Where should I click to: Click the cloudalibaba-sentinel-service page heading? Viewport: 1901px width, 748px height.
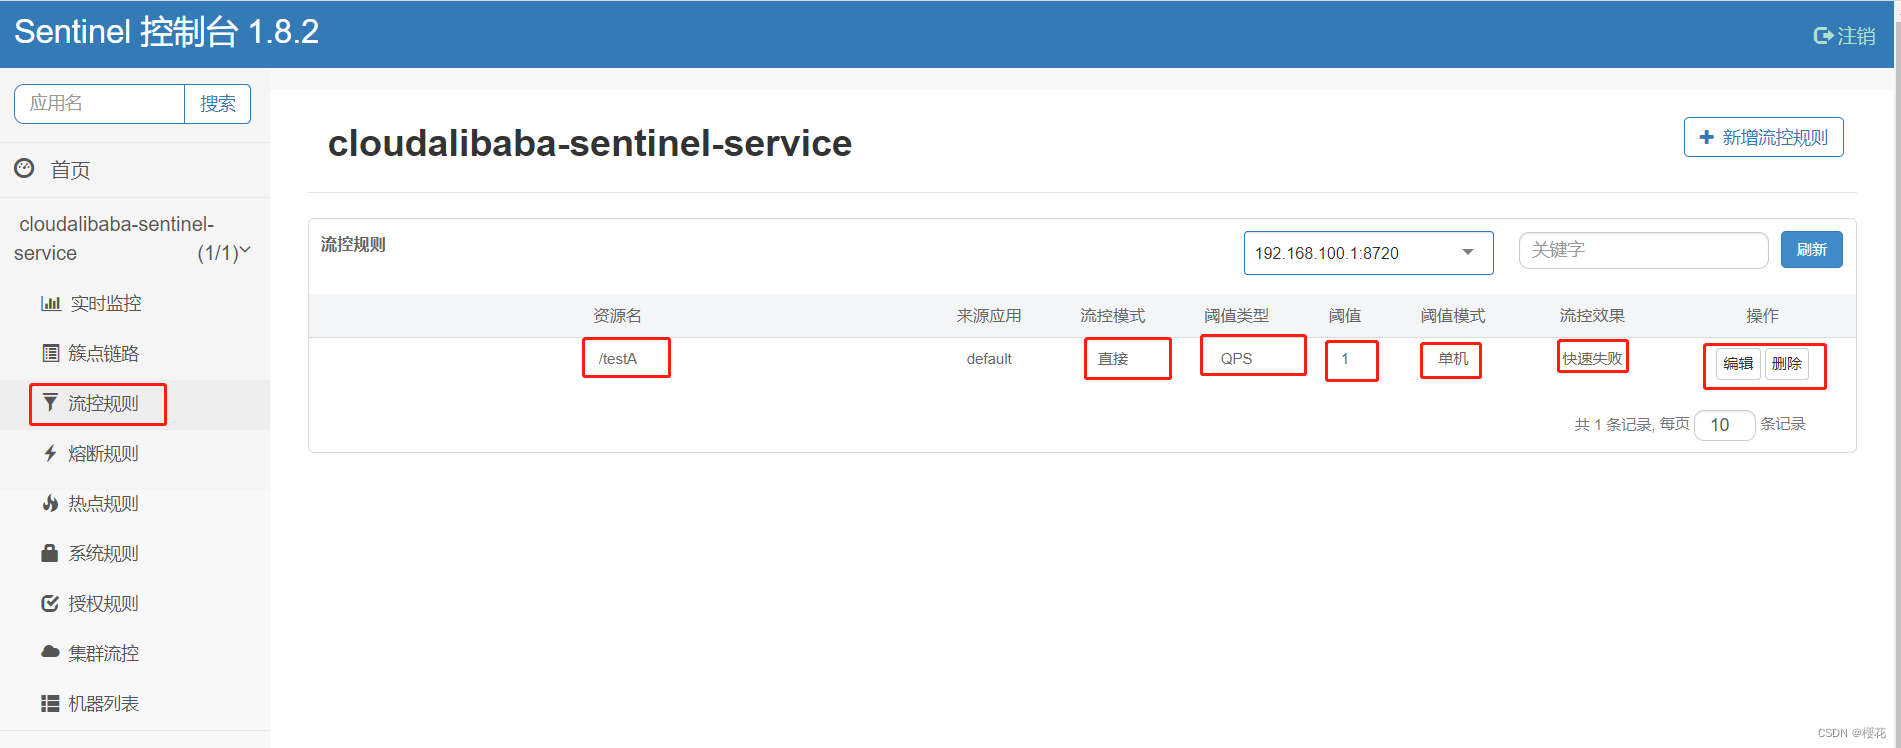(590, 143)
